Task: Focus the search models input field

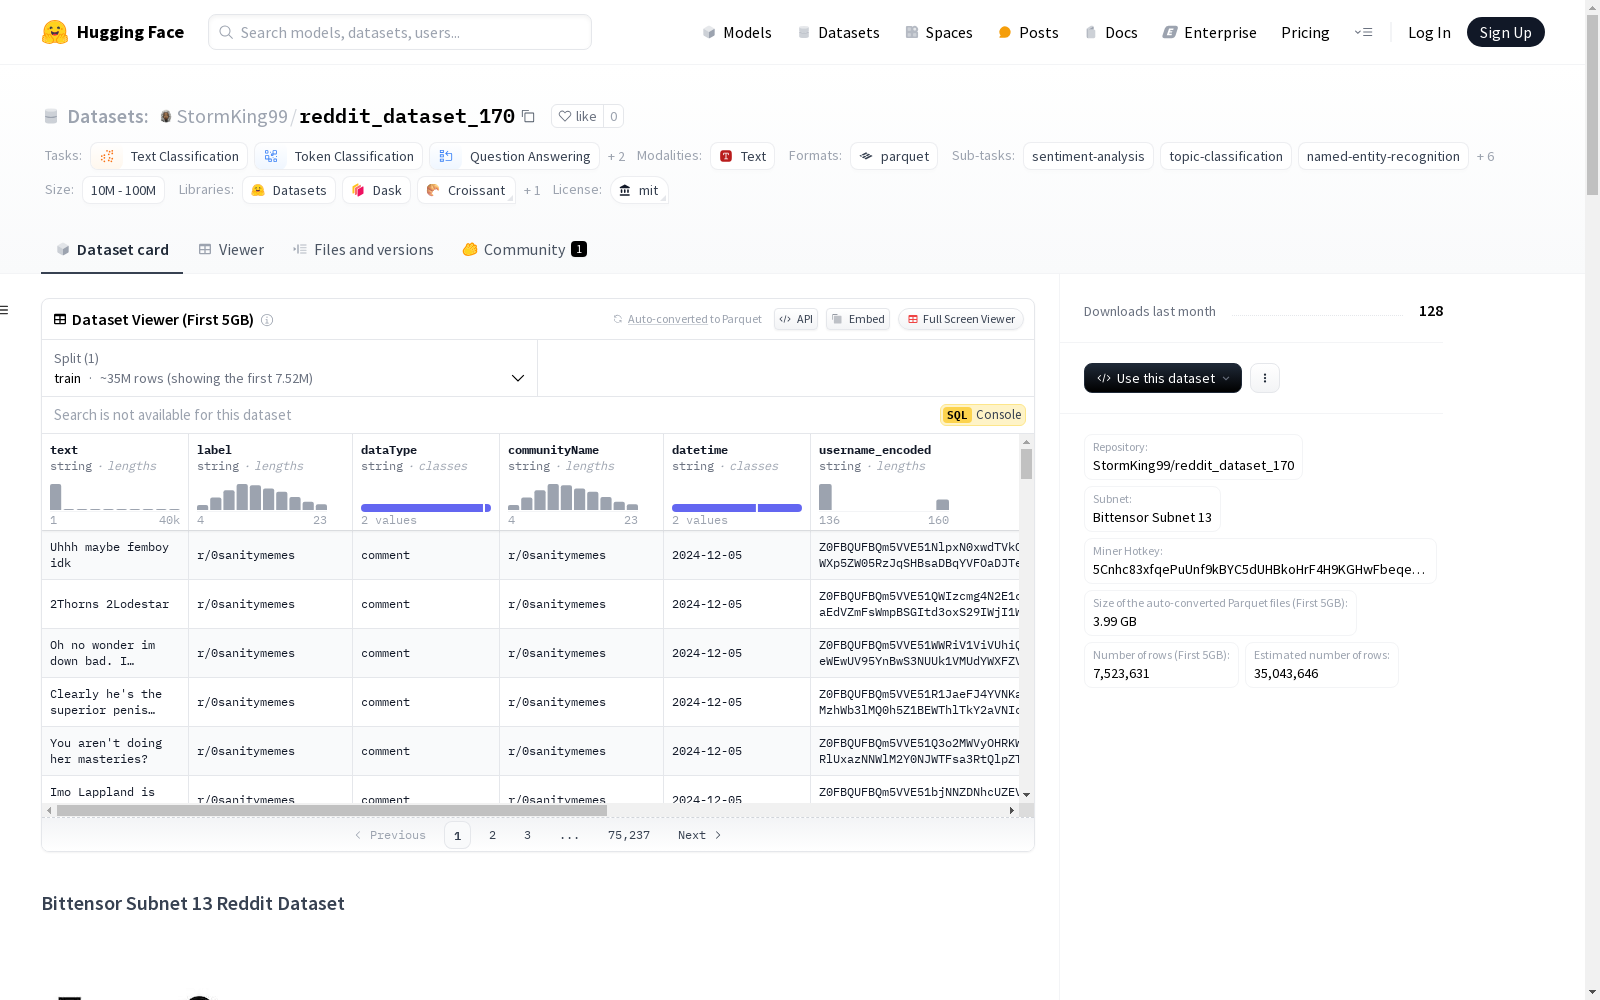Action: pos(400,32)
